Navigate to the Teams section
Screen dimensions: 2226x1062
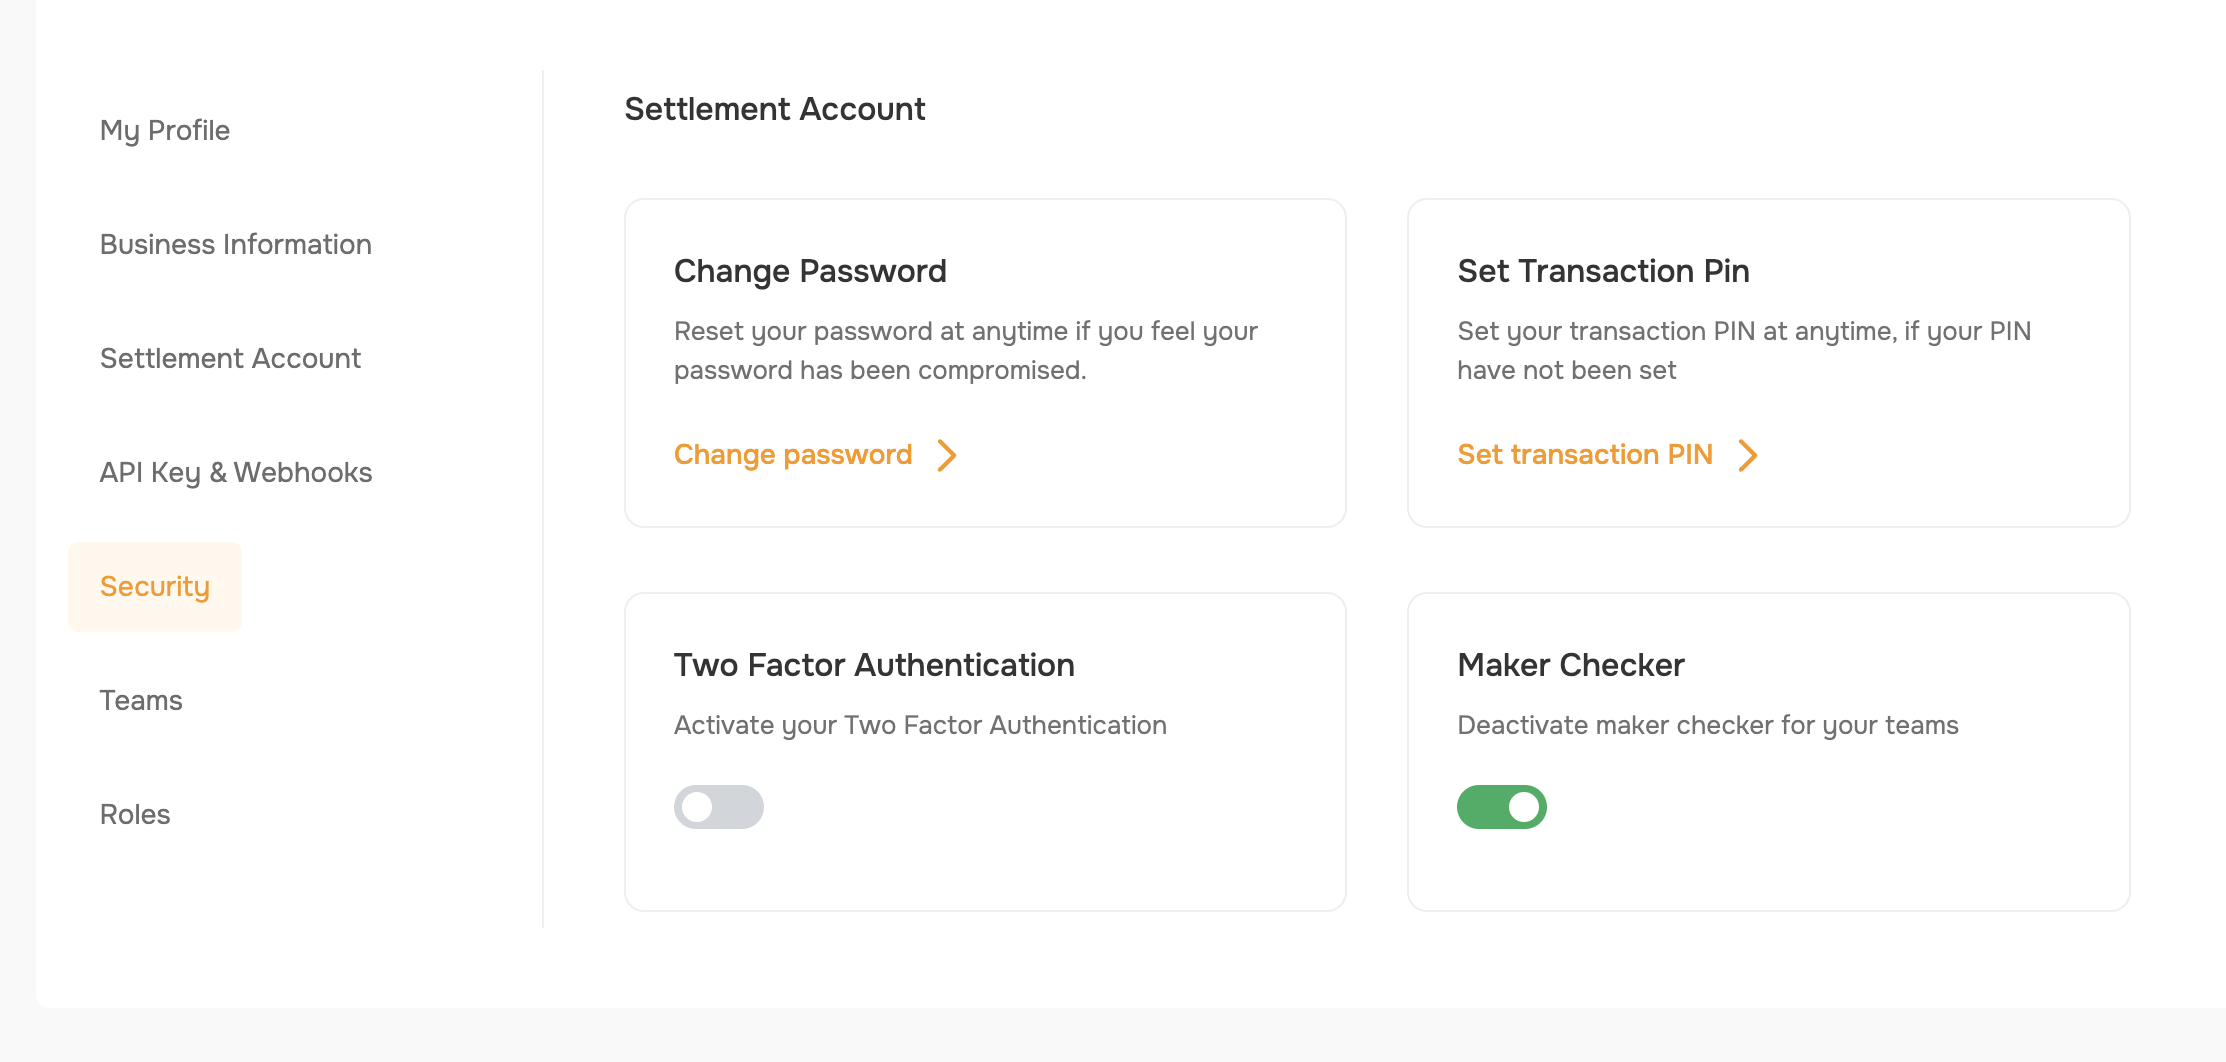pyautogui.click(x=141, y=700)
